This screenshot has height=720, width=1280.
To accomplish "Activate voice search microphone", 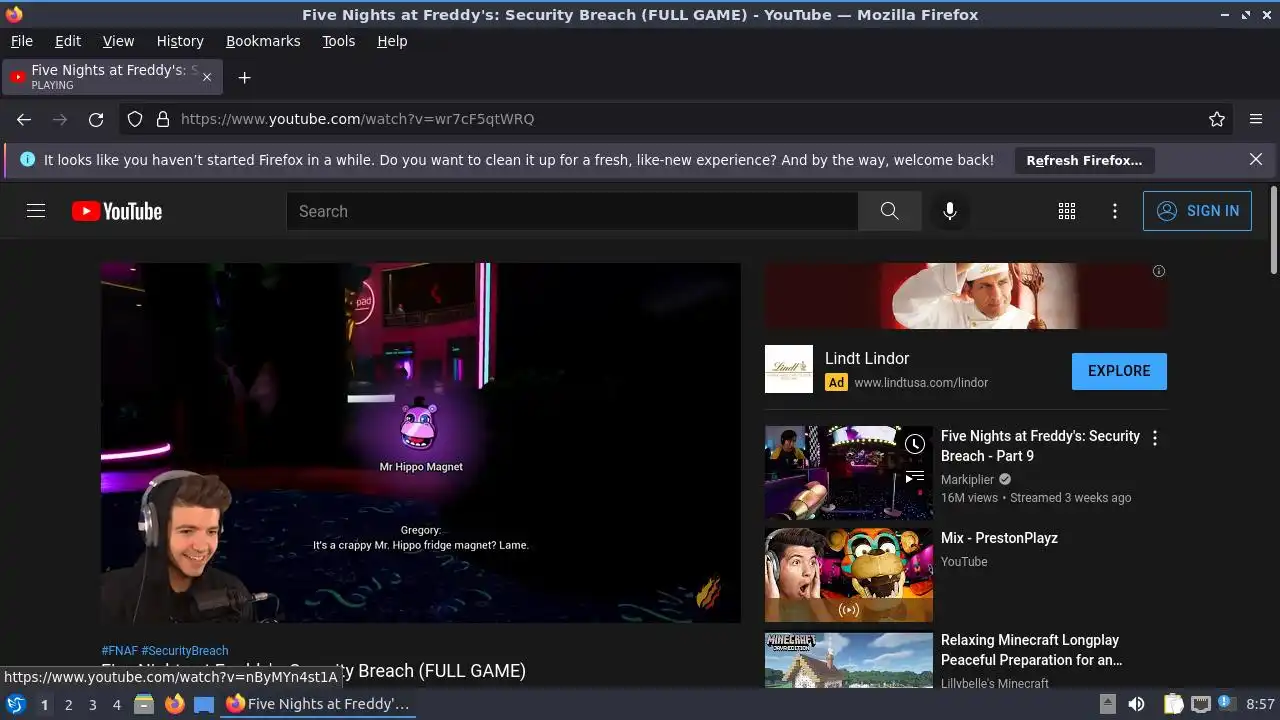I will point(950,211).
